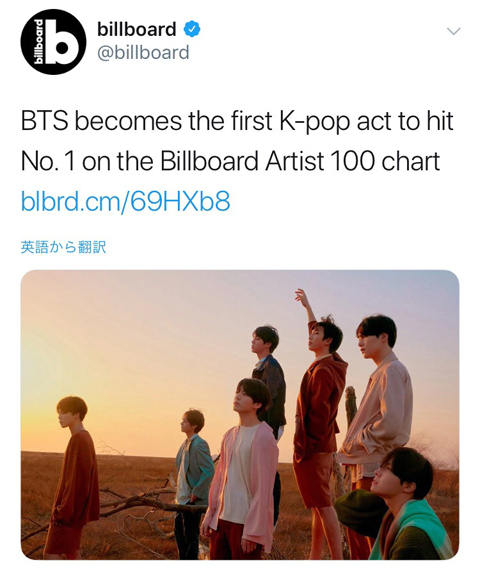The height and width of the screenshot is (570, 480).
Task: Select the tweet text about BTS
Action: pyautogui.click(x=237, y=141)
